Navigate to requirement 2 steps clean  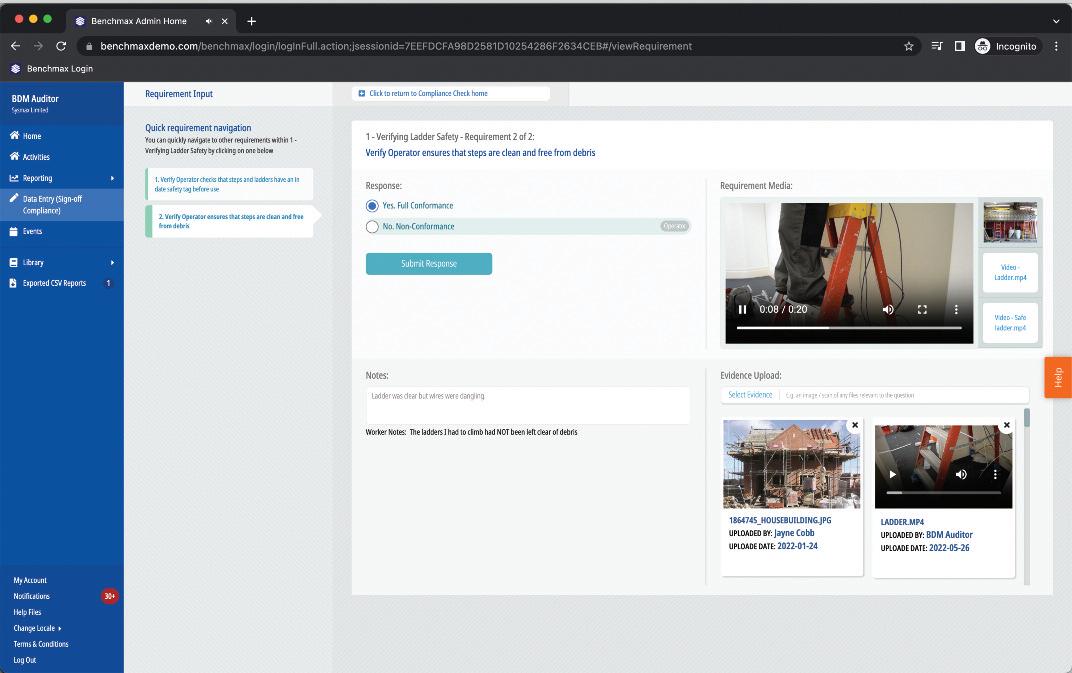coord(229,221)
